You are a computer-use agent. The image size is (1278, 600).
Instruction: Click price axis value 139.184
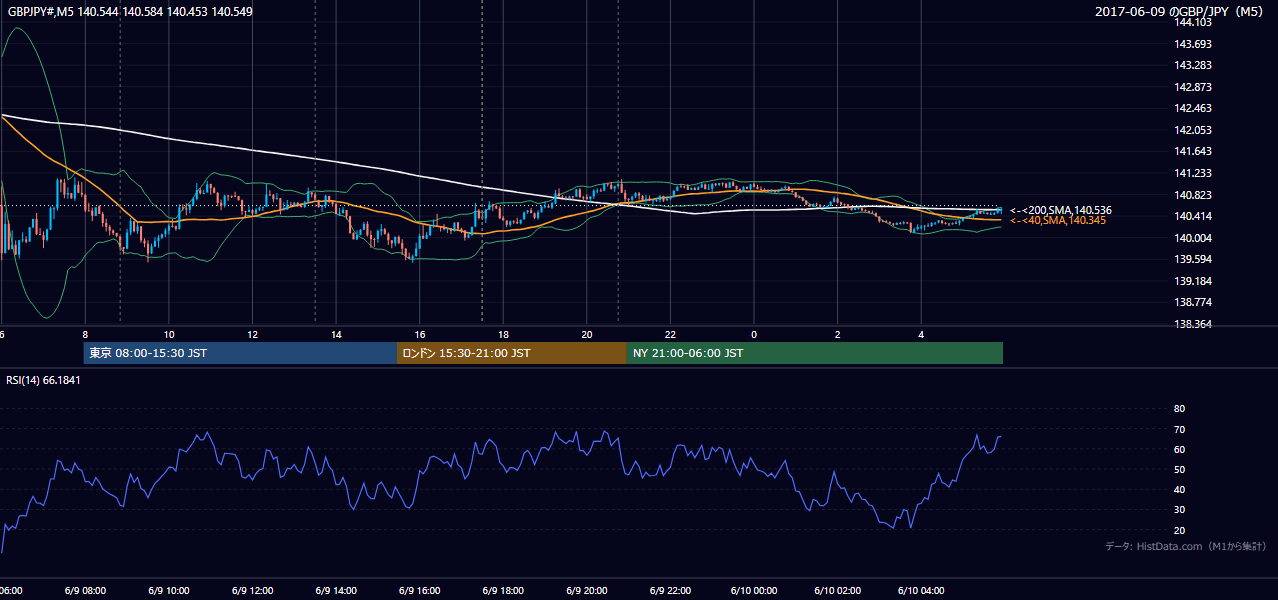pyautogui.click(x=1194, y=281)
